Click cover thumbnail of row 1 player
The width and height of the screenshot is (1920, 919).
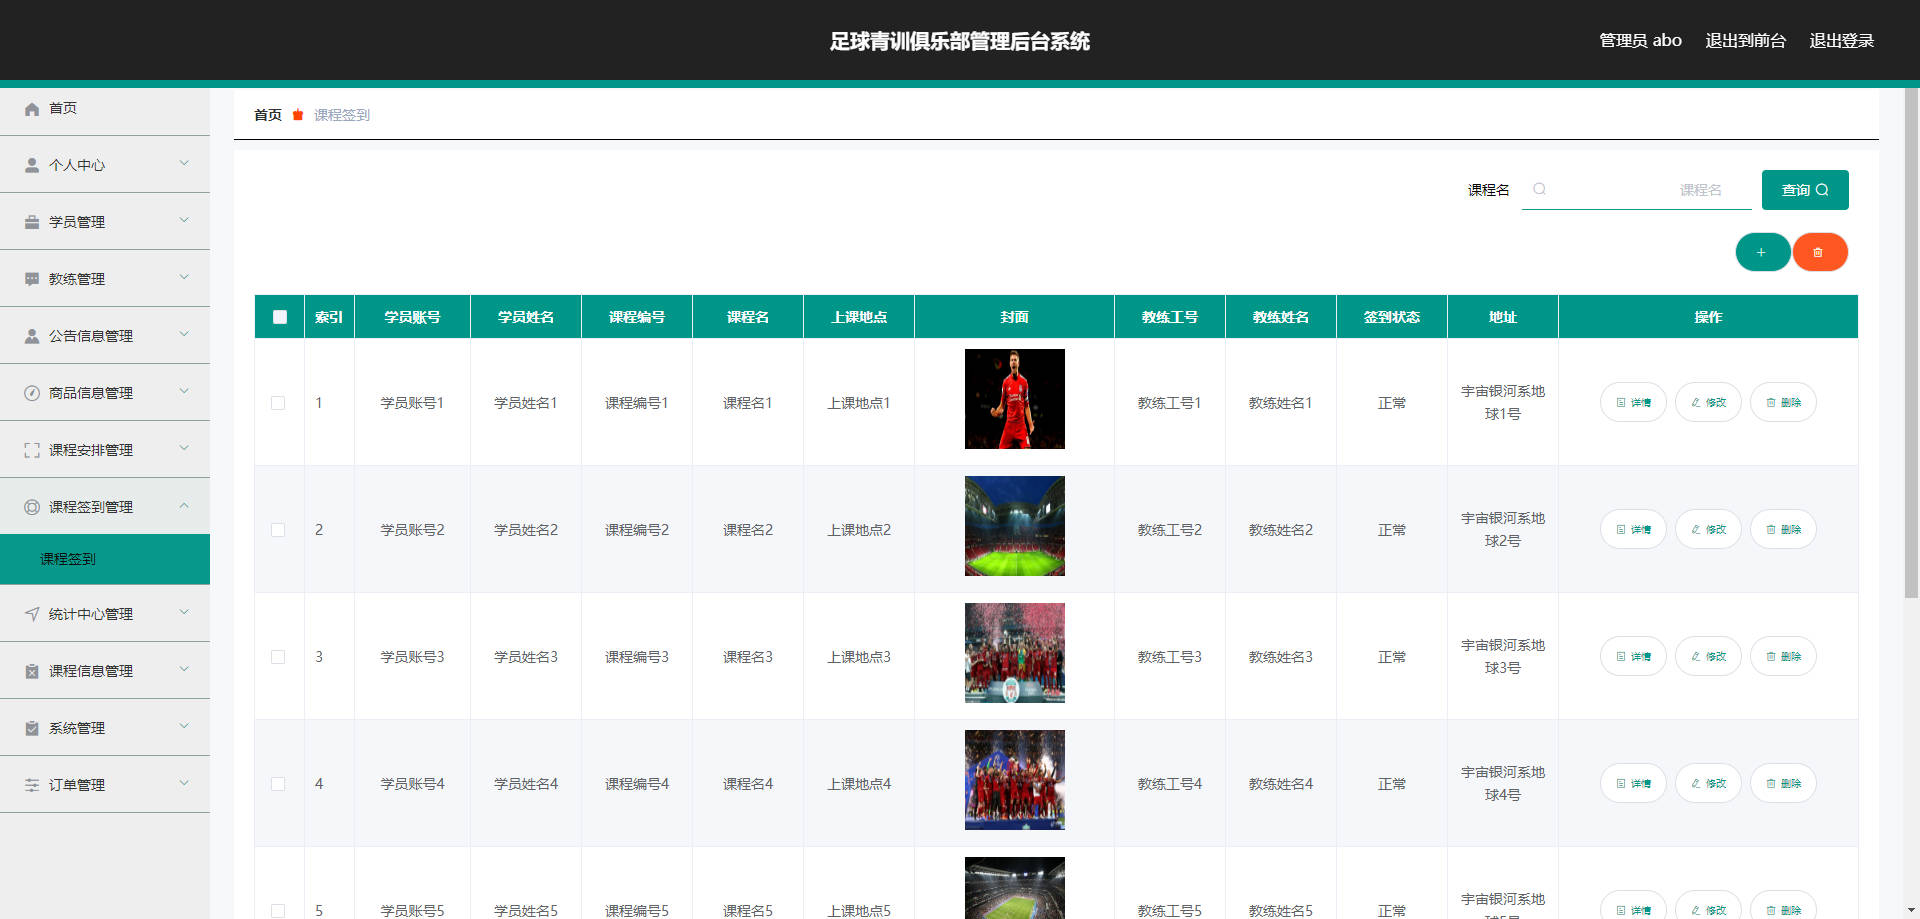(1014, 399)
